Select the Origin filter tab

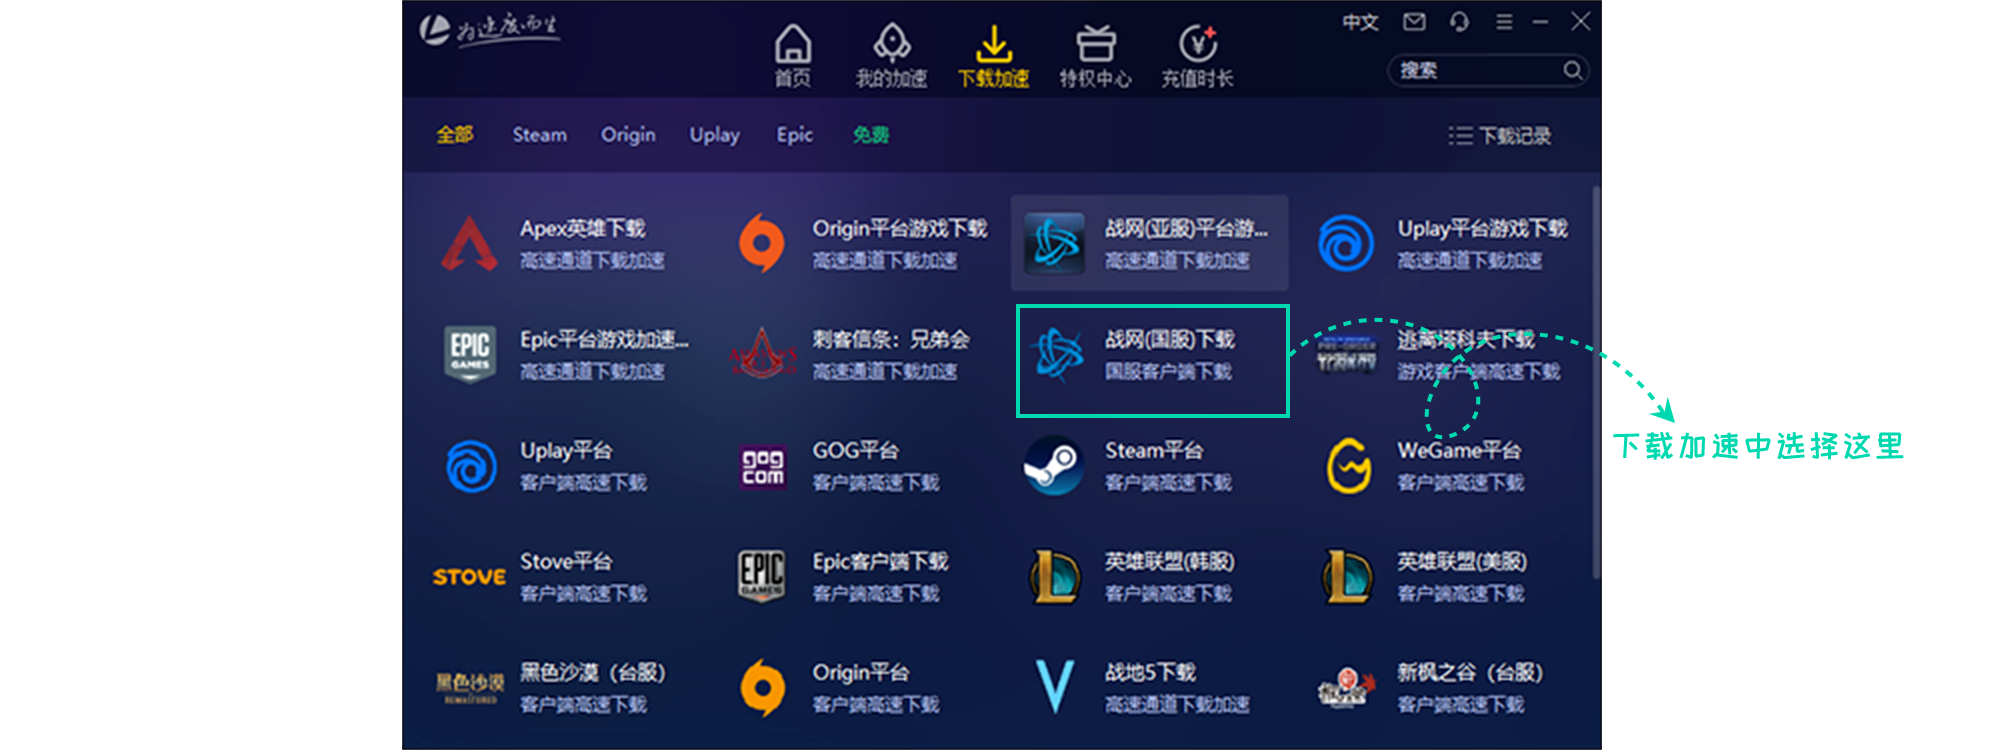click(x=628, y=135)
